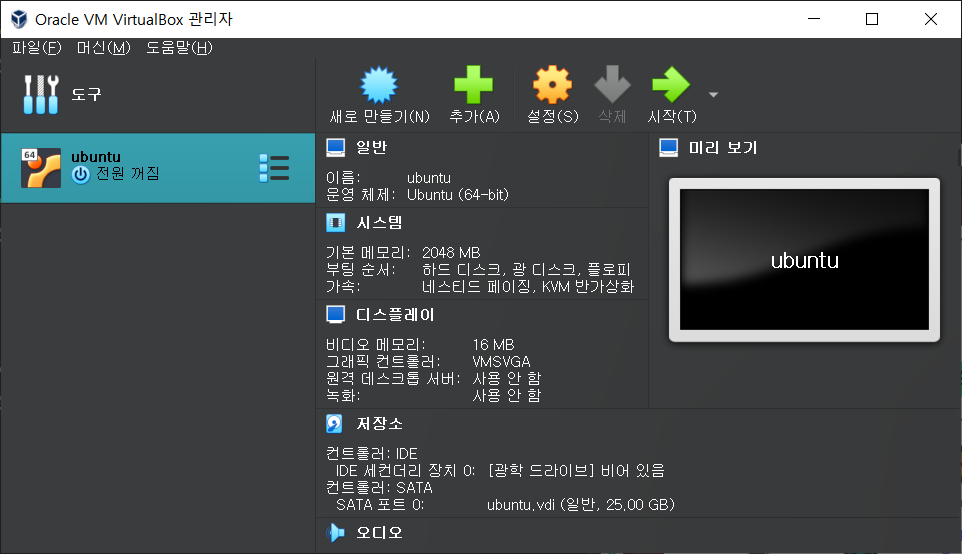Open the 오디오 section header

point(379,533)
